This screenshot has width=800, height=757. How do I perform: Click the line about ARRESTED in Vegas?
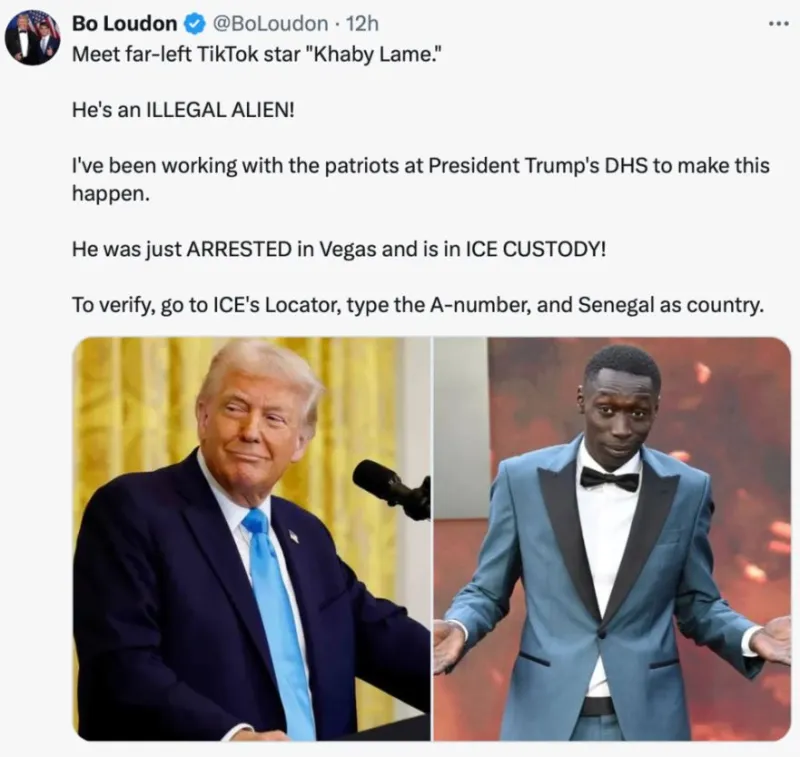(x=339, y=249)
